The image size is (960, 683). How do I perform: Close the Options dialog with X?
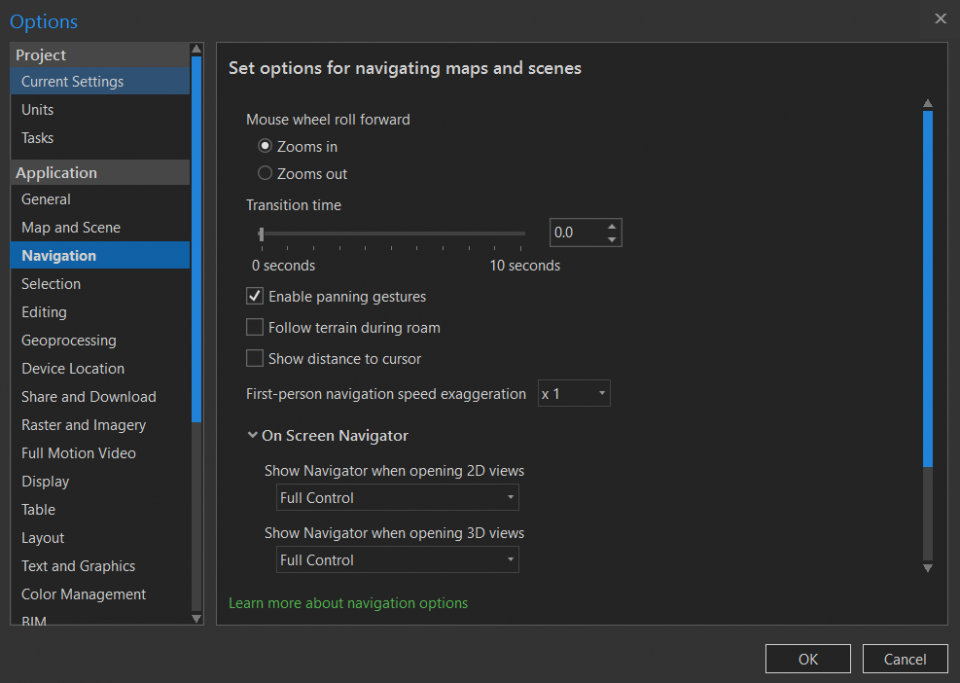tap(939, 19)
